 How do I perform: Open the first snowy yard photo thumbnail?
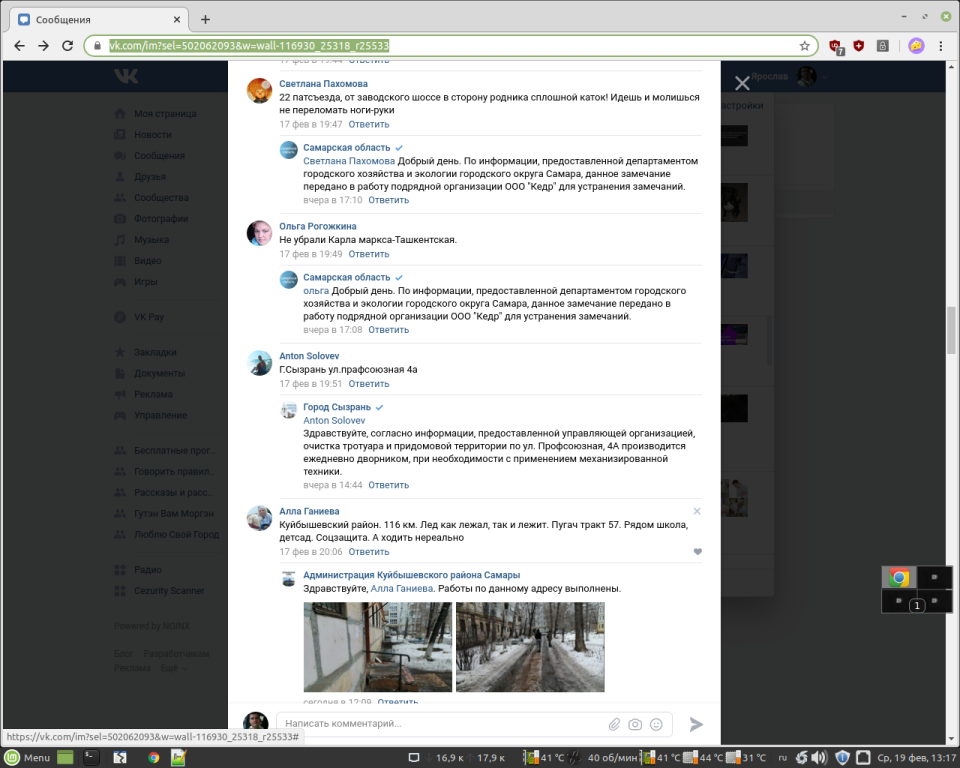(x=376, y=646)
